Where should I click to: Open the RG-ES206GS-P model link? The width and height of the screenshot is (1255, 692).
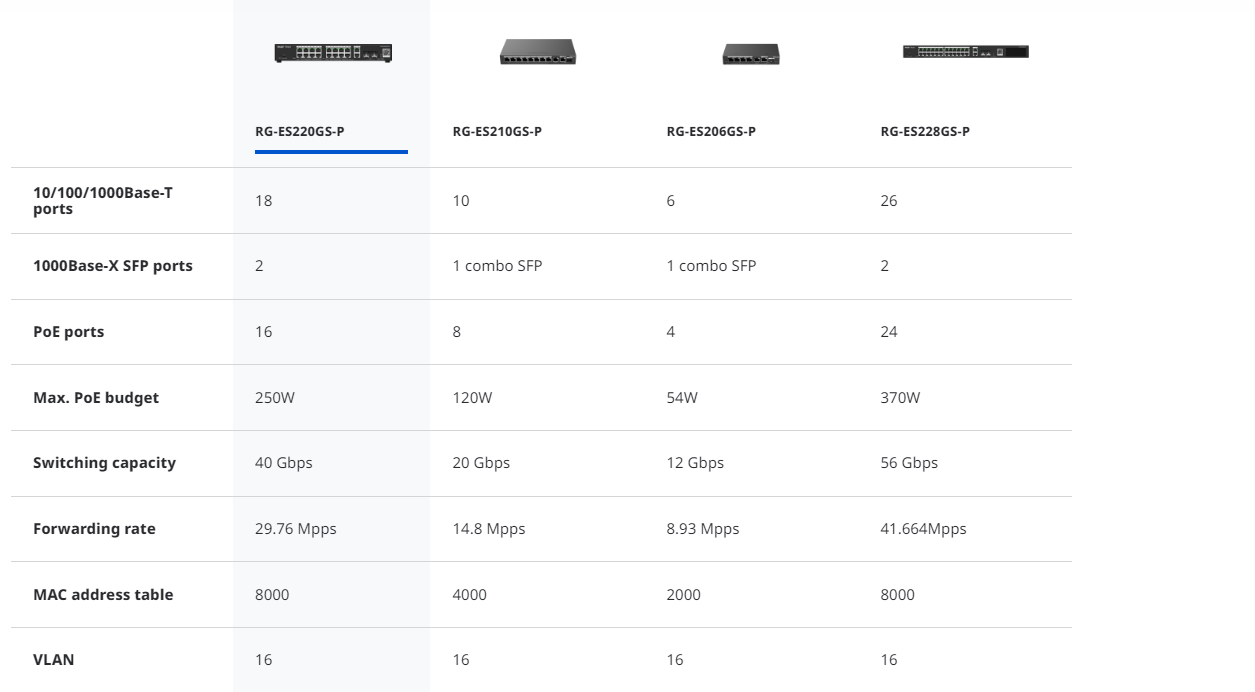711,131
